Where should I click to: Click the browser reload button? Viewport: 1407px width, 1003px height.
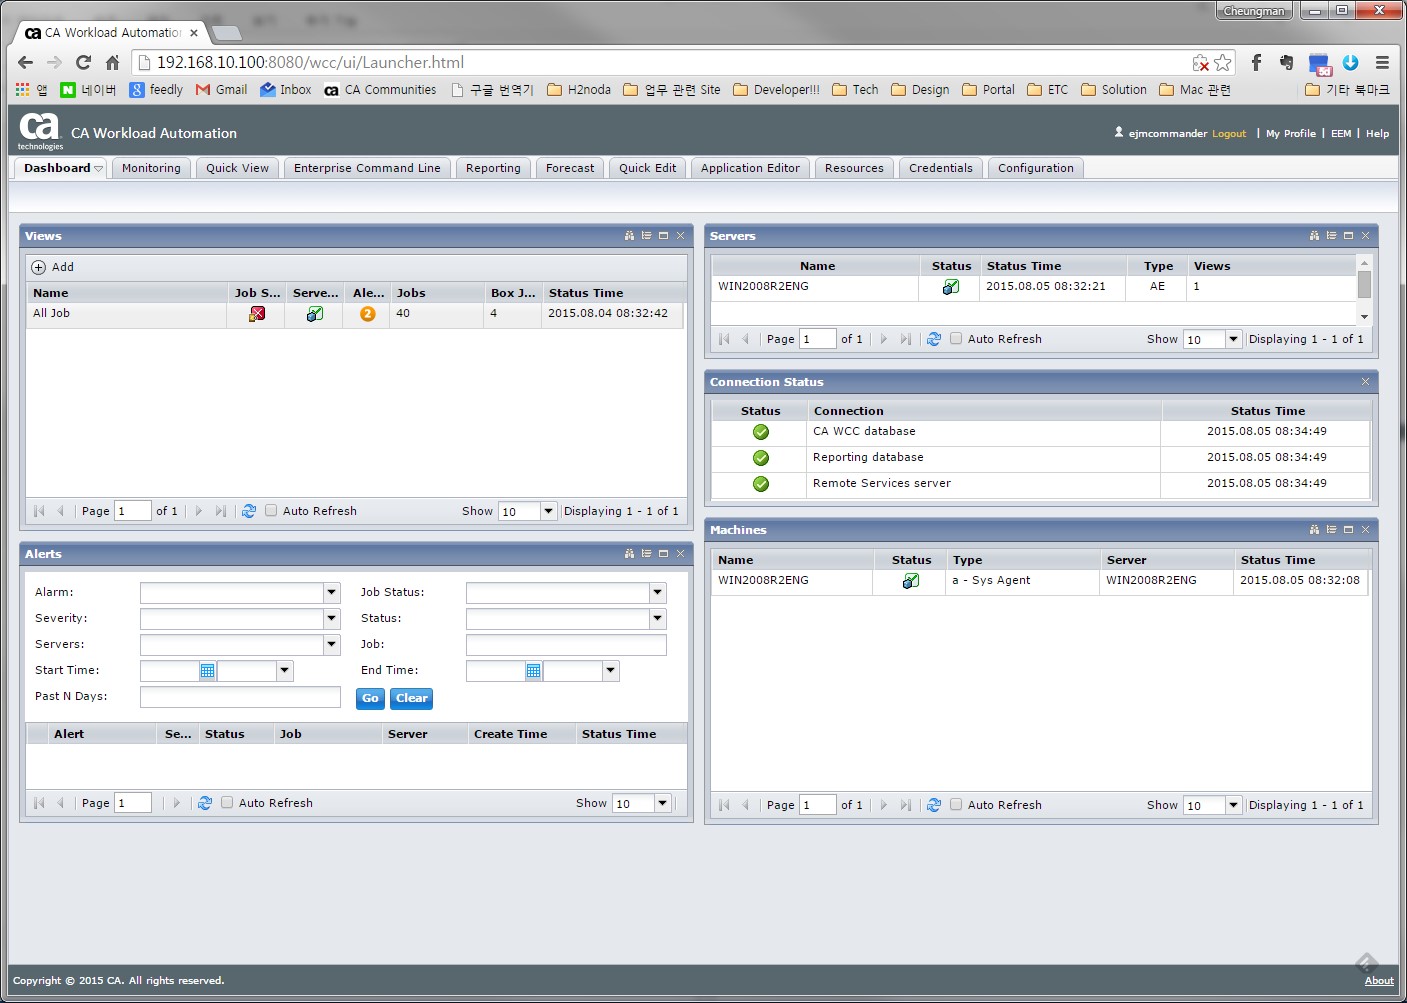click(83, 62)
